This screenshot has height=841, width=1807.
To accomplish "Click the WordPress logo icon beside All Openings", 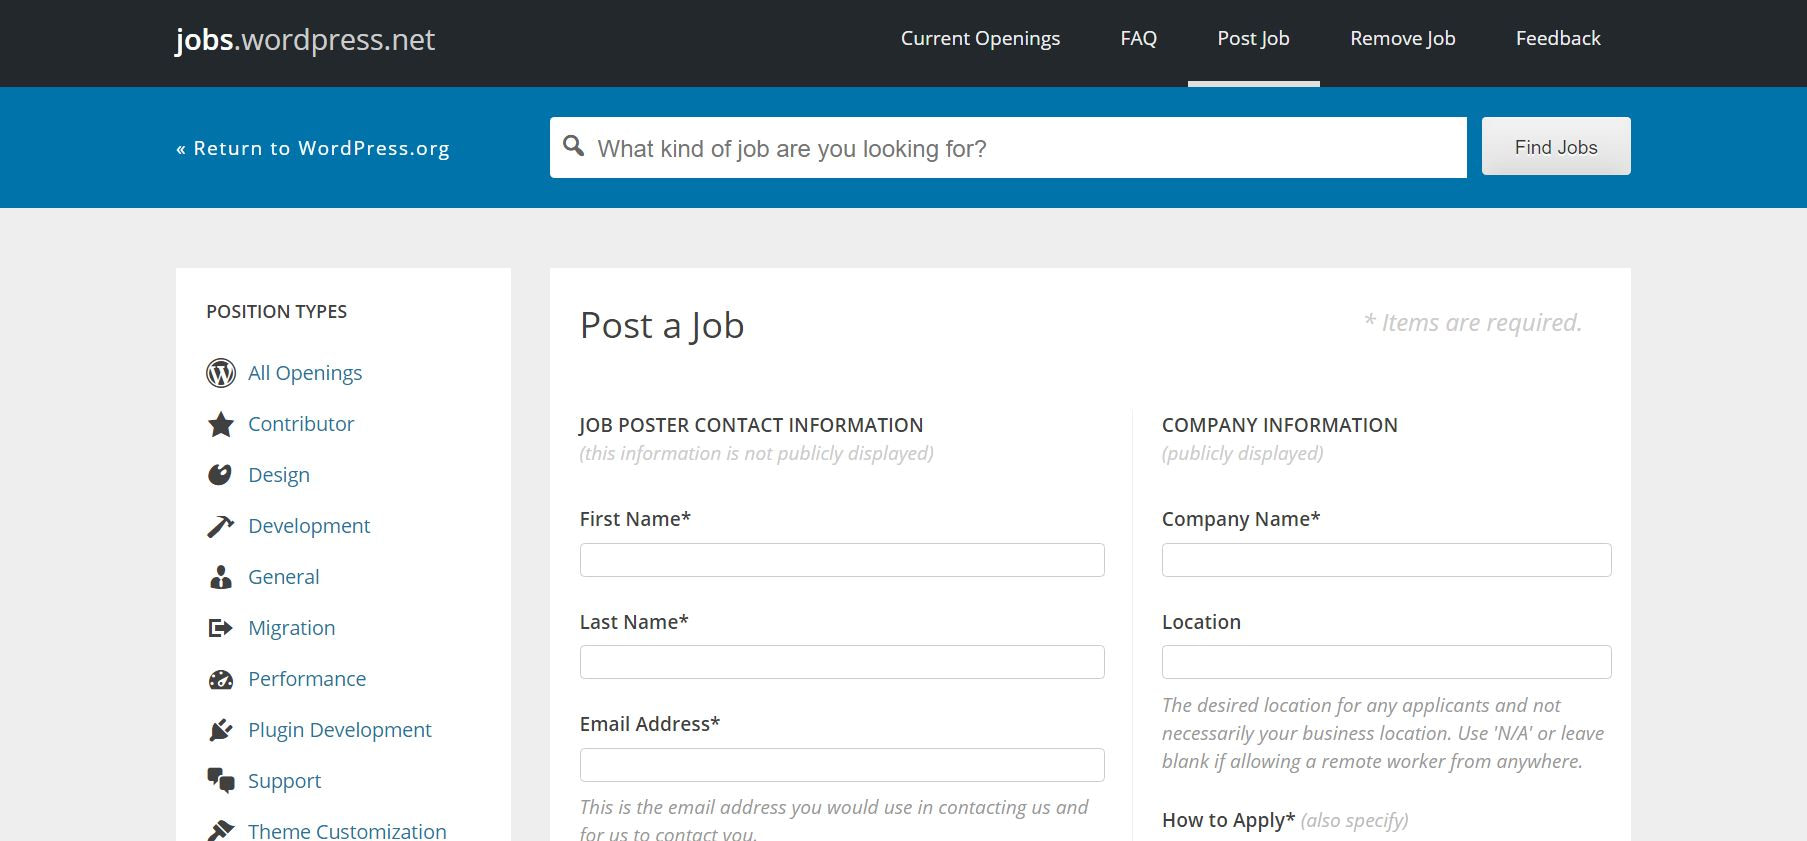I will click(x=220, y=373).
